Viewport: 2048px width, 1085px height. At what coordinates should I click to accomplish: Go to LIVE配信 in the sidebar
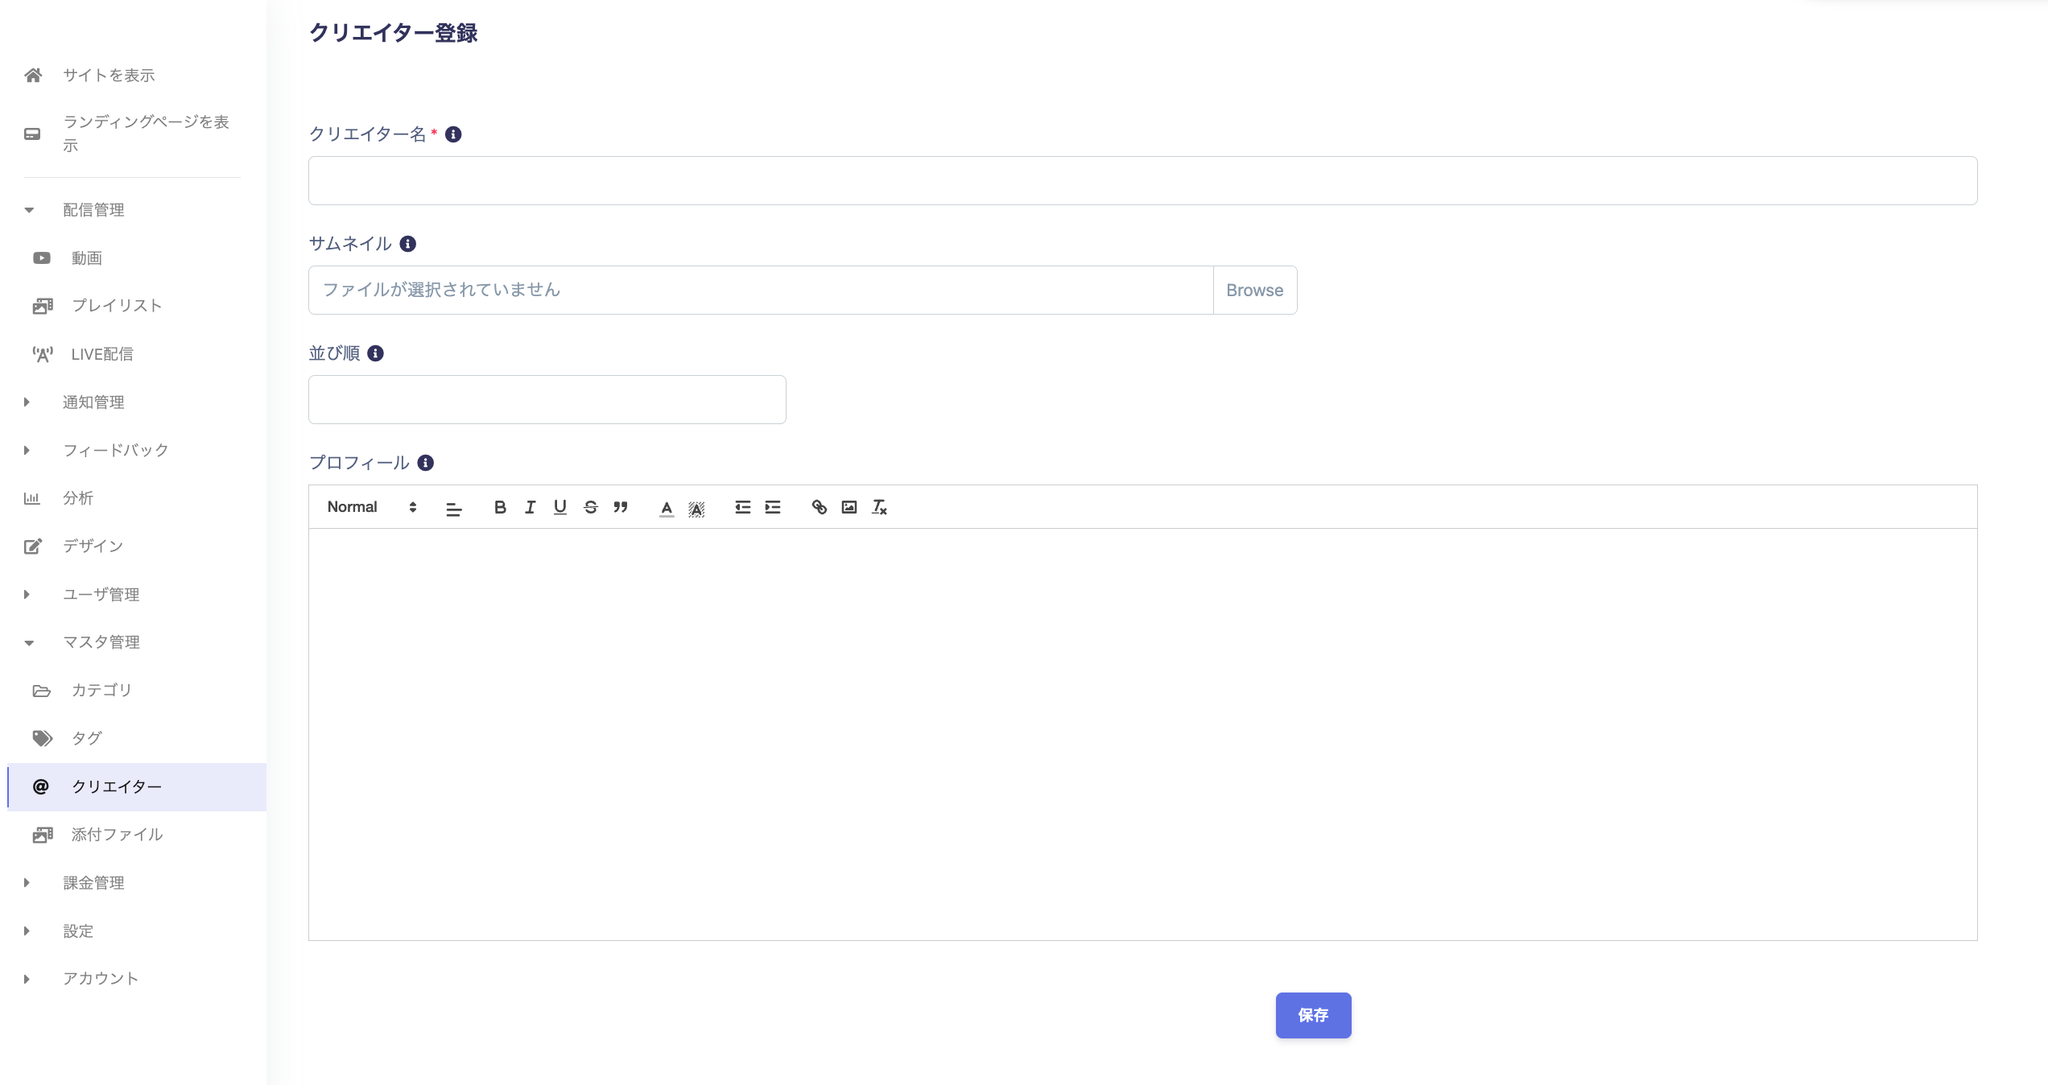click(x=101, y=354)
